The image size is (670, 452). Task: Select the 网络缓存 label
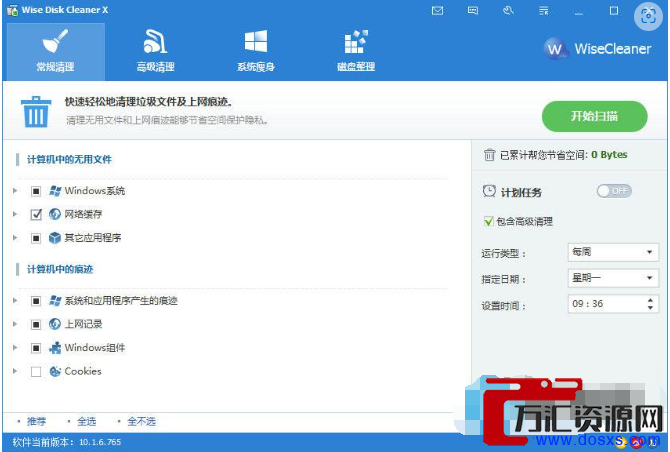click(x=83, y=214)
